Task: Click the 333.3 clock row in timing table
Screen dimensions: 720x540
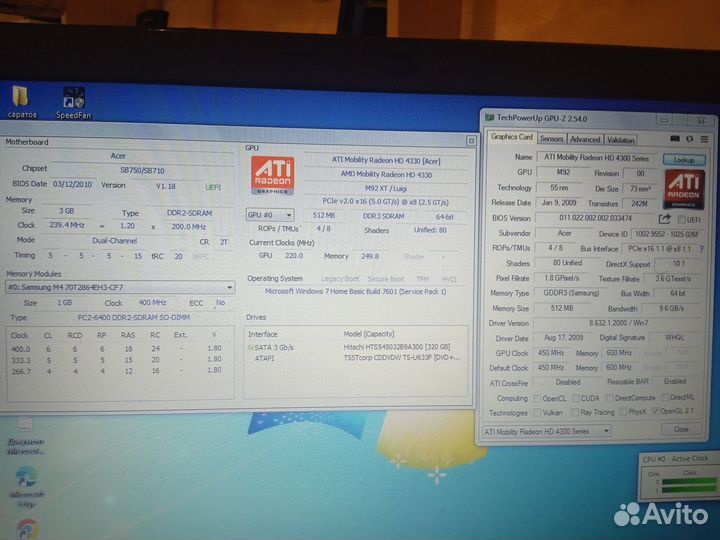Action: click(117, 360)
